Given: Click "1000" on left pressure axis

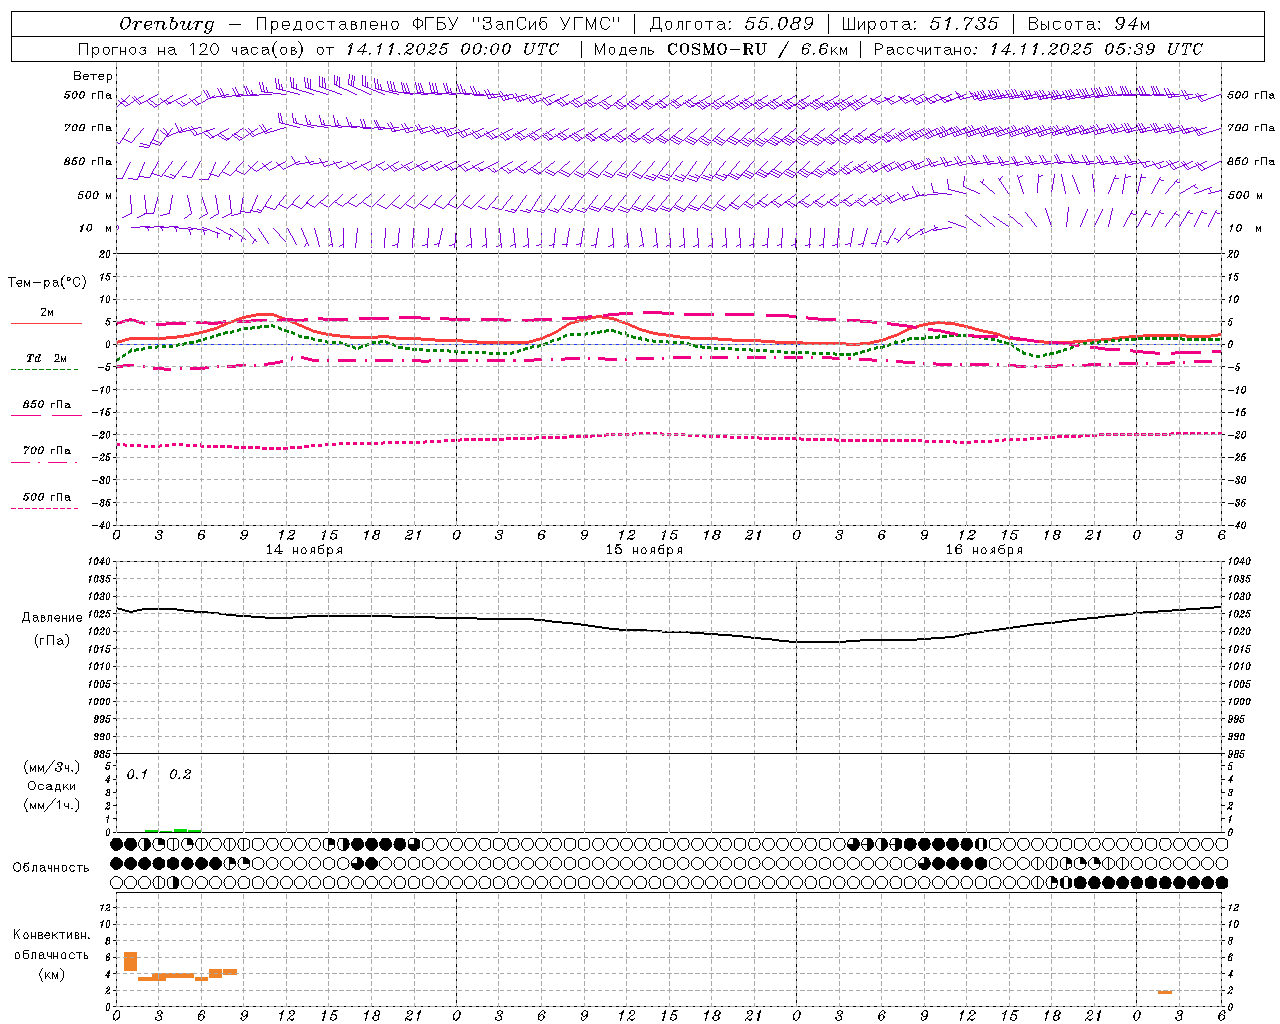Looking at the screenshot, I should tap(98, 702).
